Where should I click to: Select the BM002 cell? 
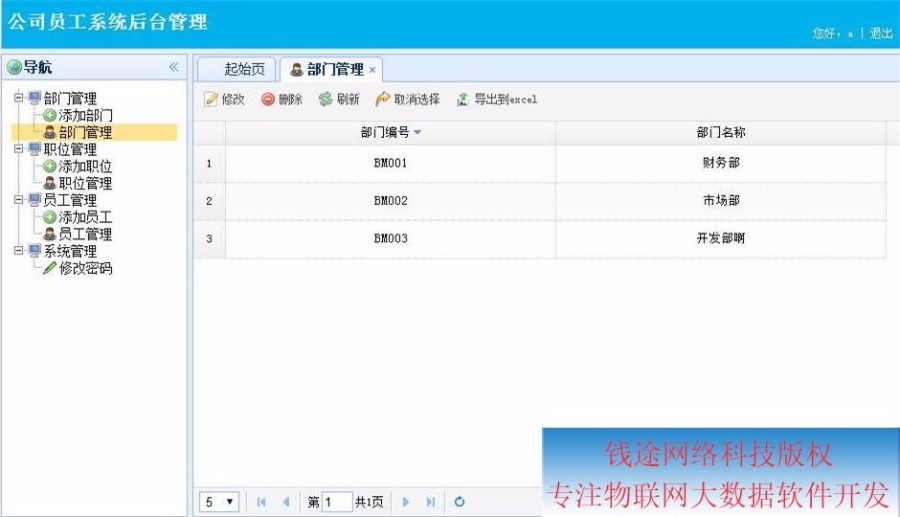tap(390, 201)
